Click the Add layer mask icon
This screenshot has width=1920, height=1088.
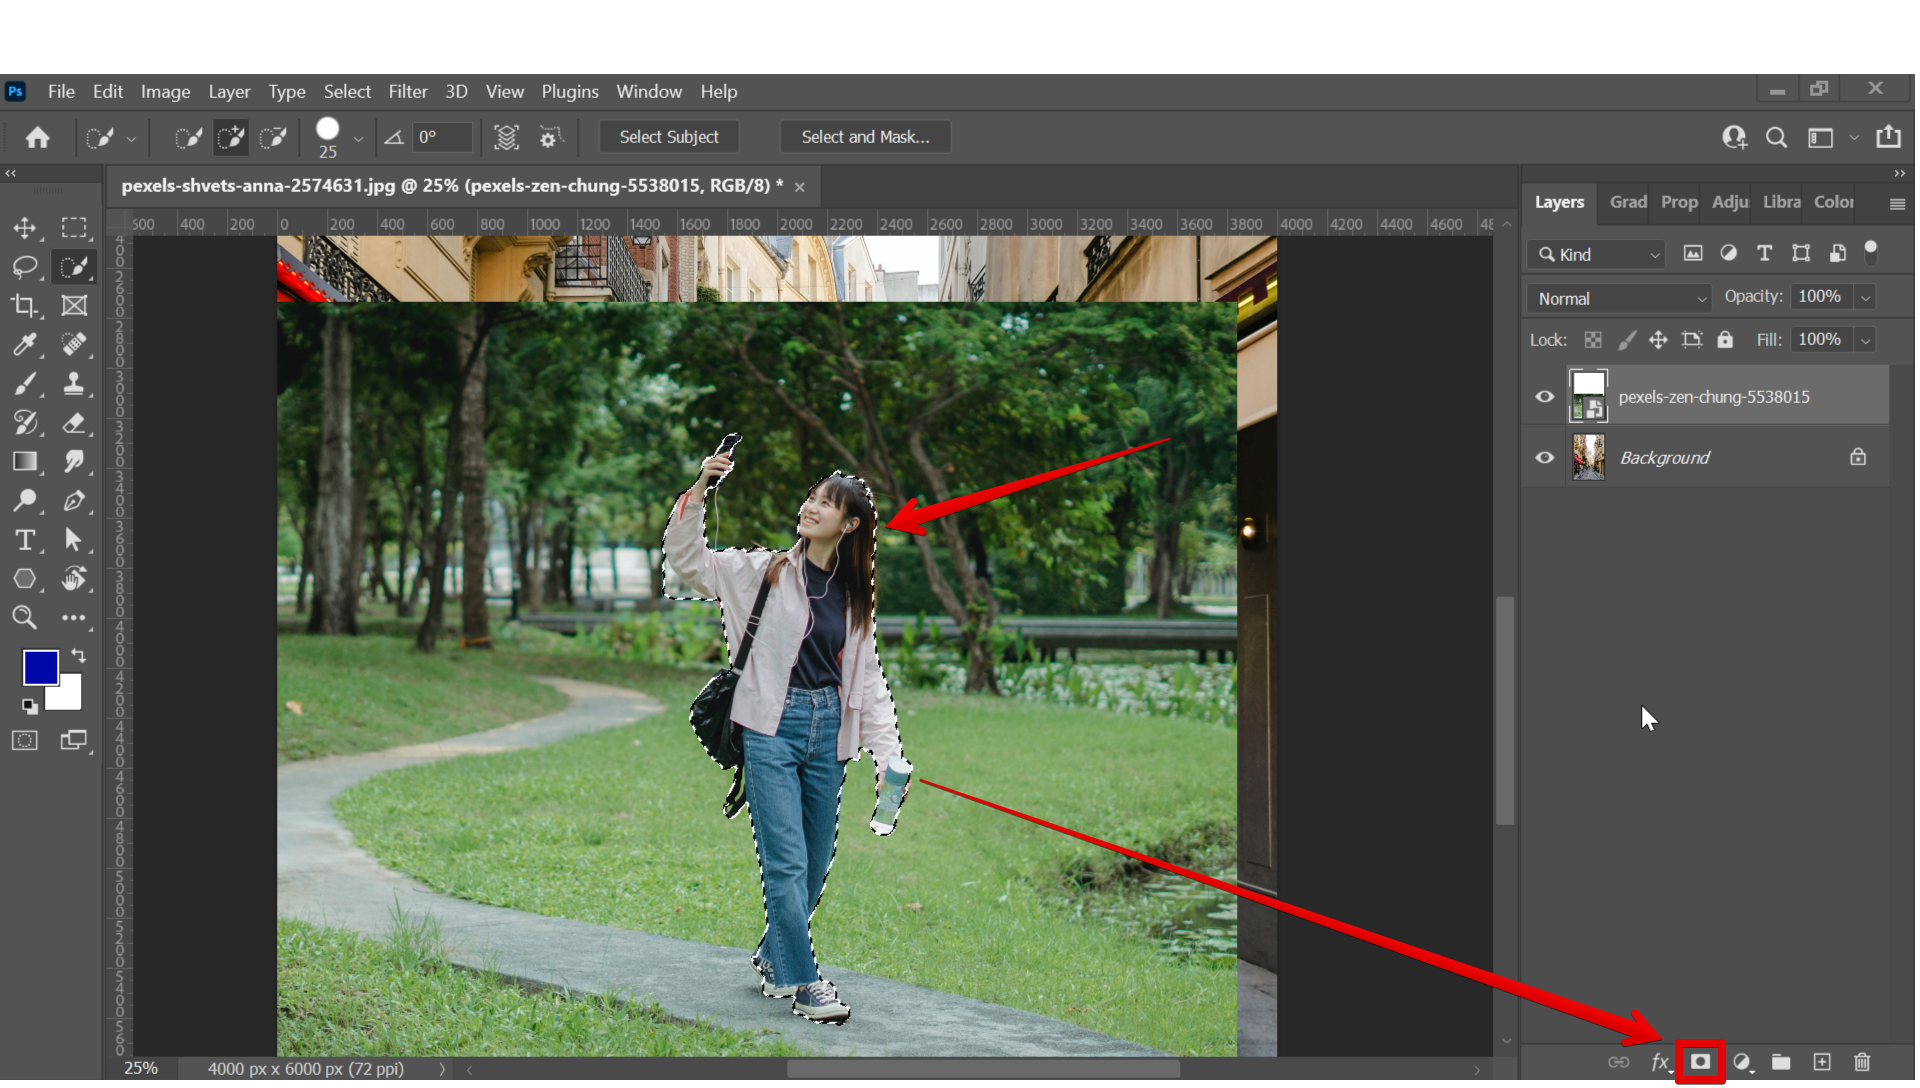click(1700, 1062)
